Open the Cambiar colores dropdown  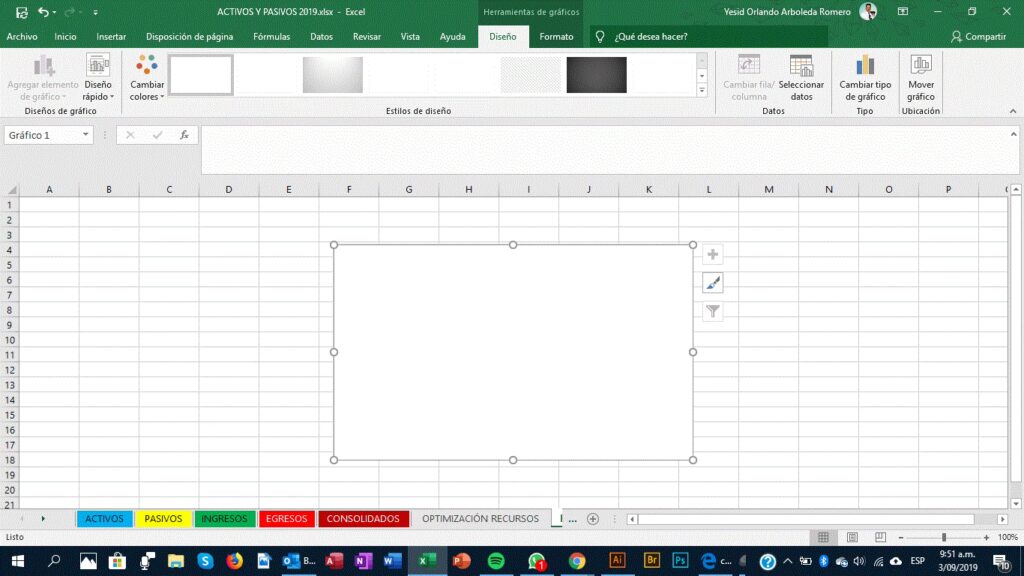[x=147, y=78]
